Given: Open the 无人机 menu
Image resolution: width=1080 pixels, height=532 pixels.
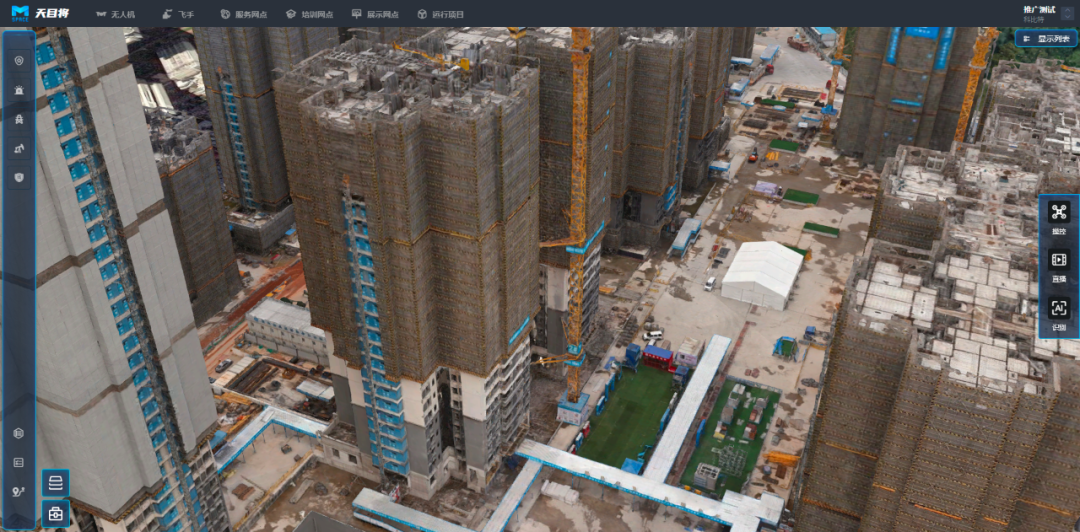Looking at the screenshot, I should pyautogui.click(x=115, y=15).
